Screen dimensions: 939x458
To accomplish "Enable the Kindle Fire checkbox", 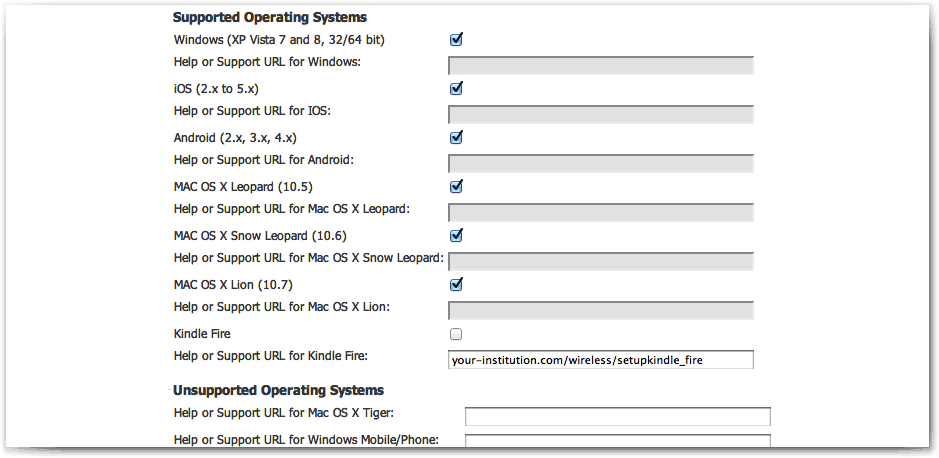I will coord(456,334).
